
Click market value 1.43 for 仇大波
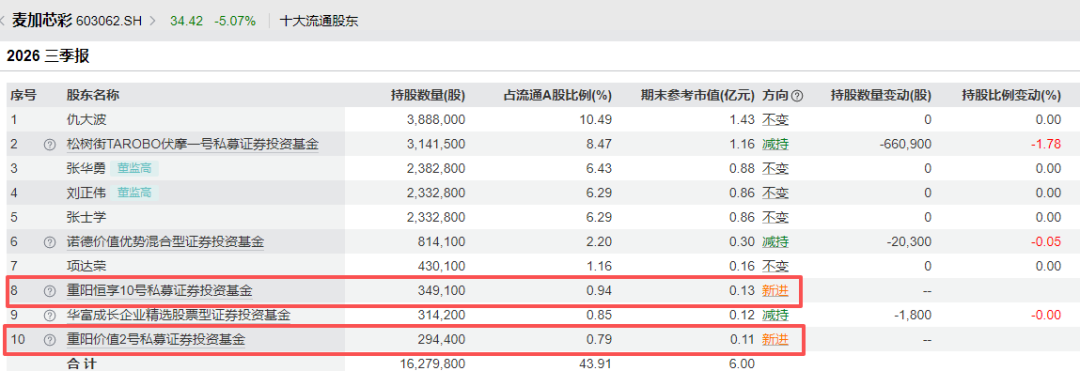point(742,120)
